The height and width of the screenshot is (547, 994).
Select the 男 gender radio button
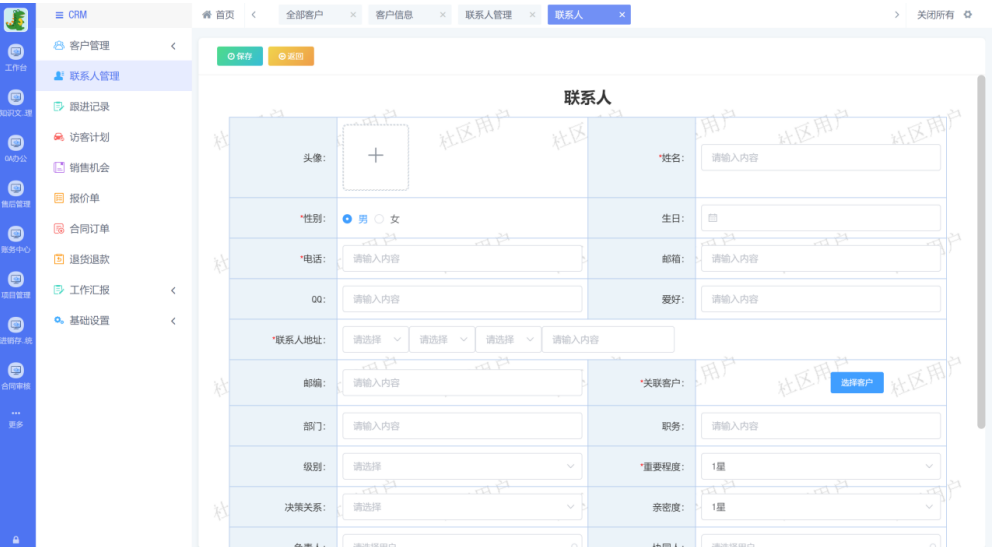(348, 219)
